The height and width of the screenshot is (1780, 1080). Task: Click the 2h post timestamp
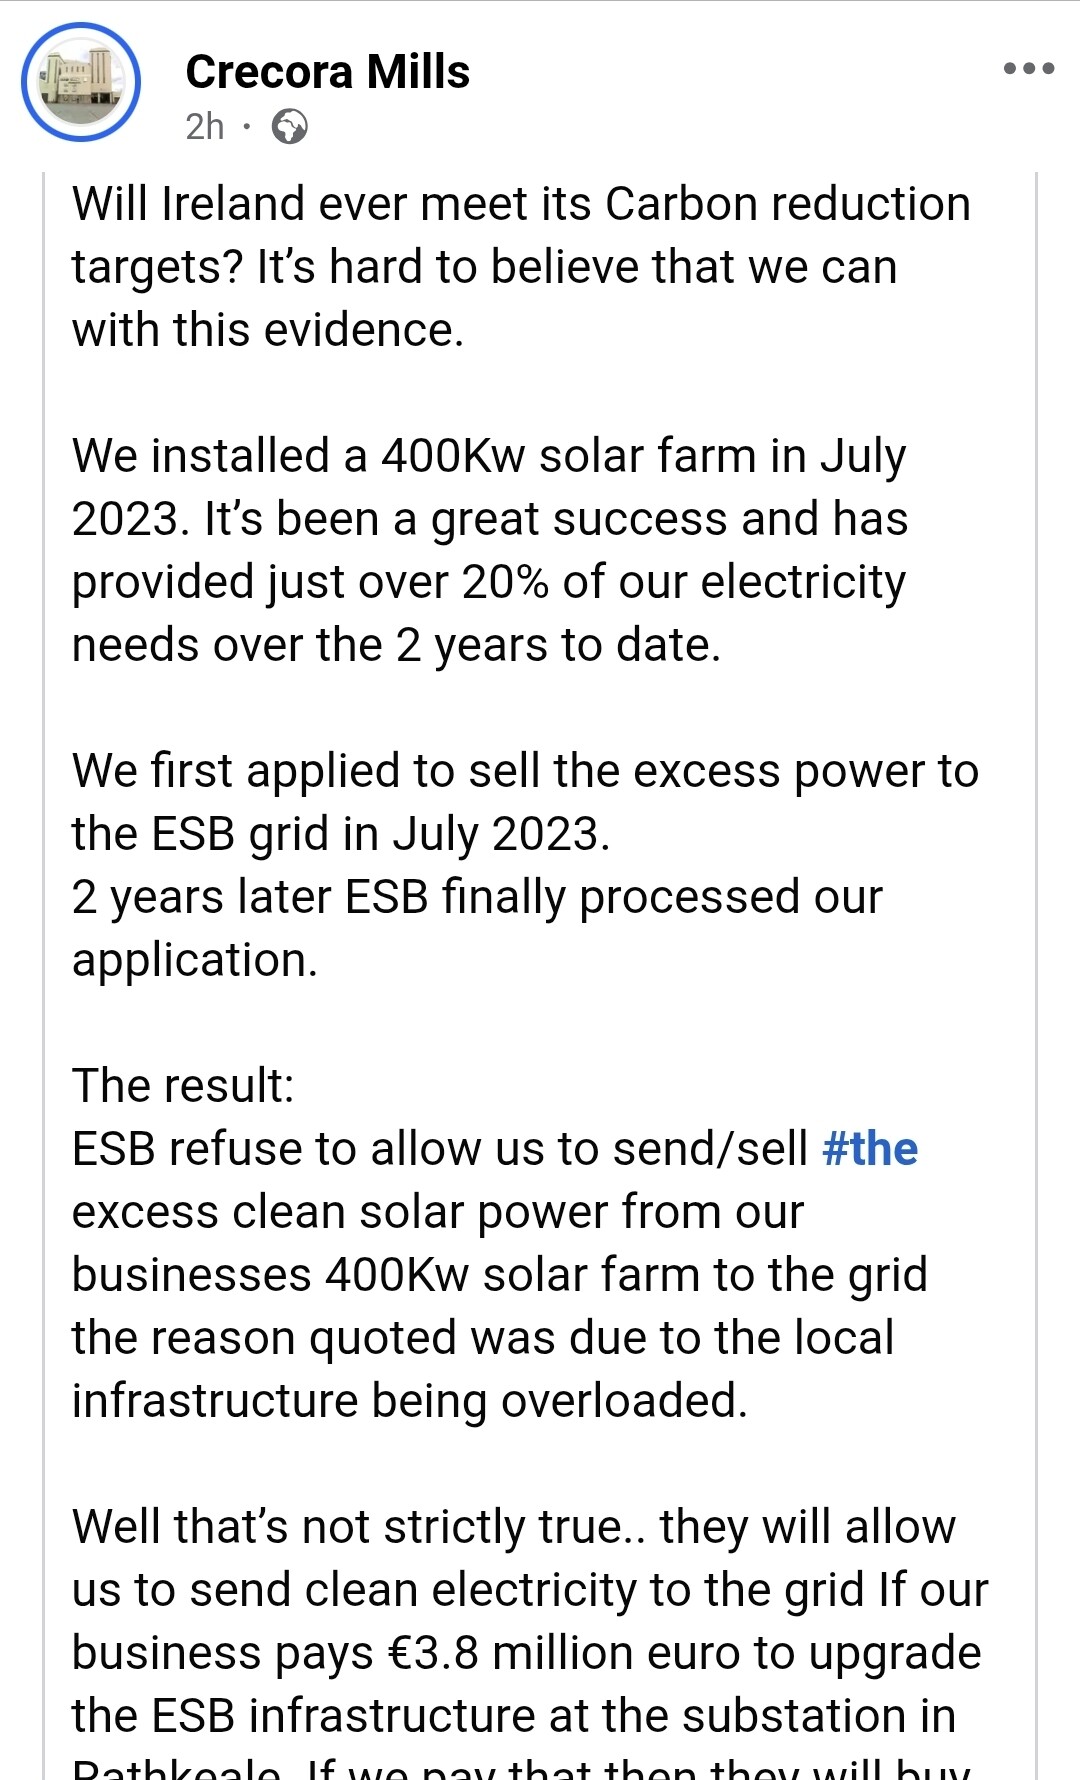pos(205,127)
